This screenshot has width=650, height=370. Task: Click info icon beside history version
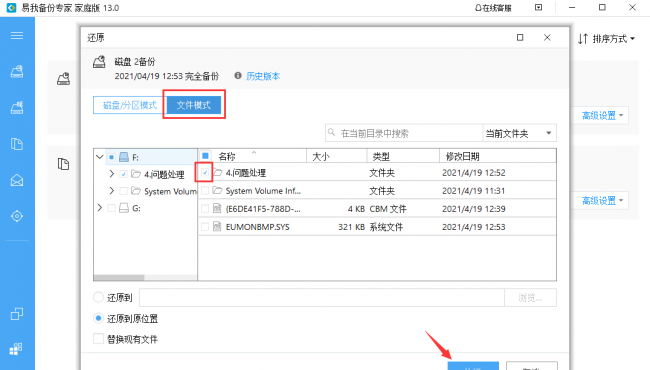(x=238, y=75)
